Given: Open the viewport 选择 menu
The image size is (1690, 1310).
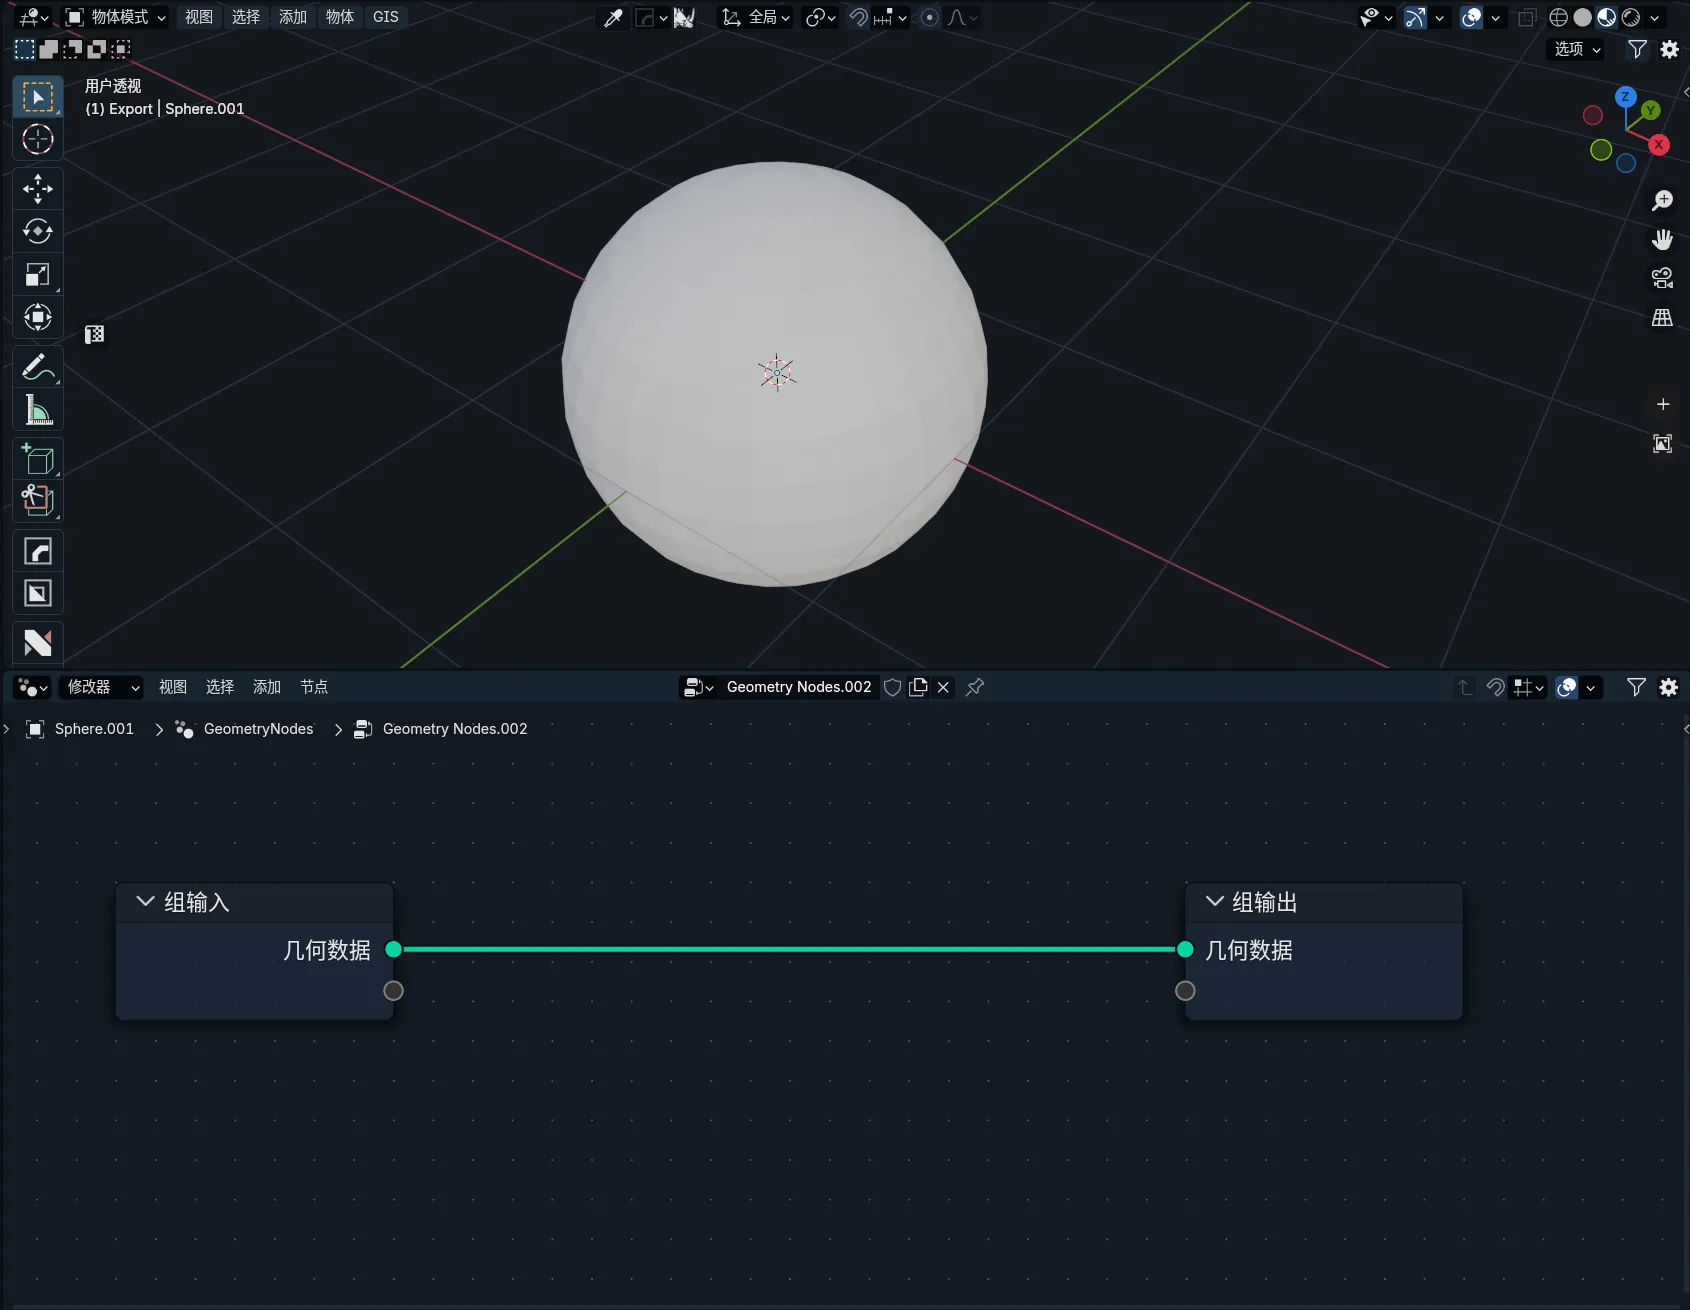Looking at the screenshot, I should [x=245, y=17].
